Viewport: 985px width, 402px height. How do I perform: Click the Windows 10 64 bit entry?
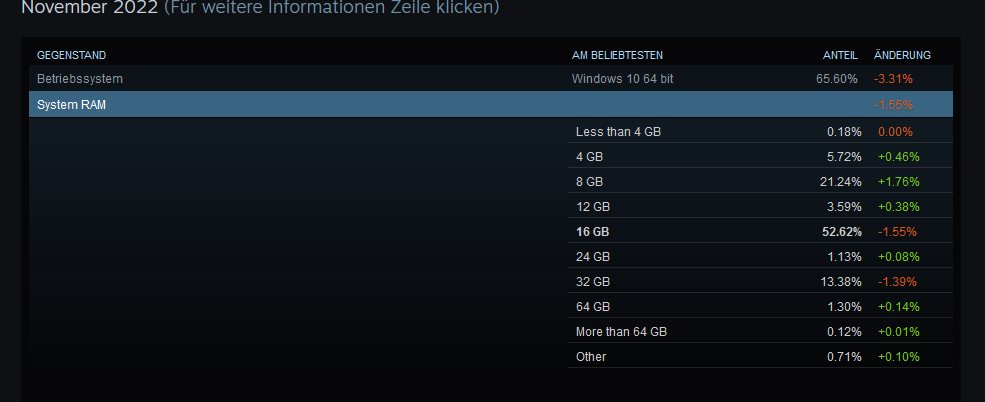(623, 79)
